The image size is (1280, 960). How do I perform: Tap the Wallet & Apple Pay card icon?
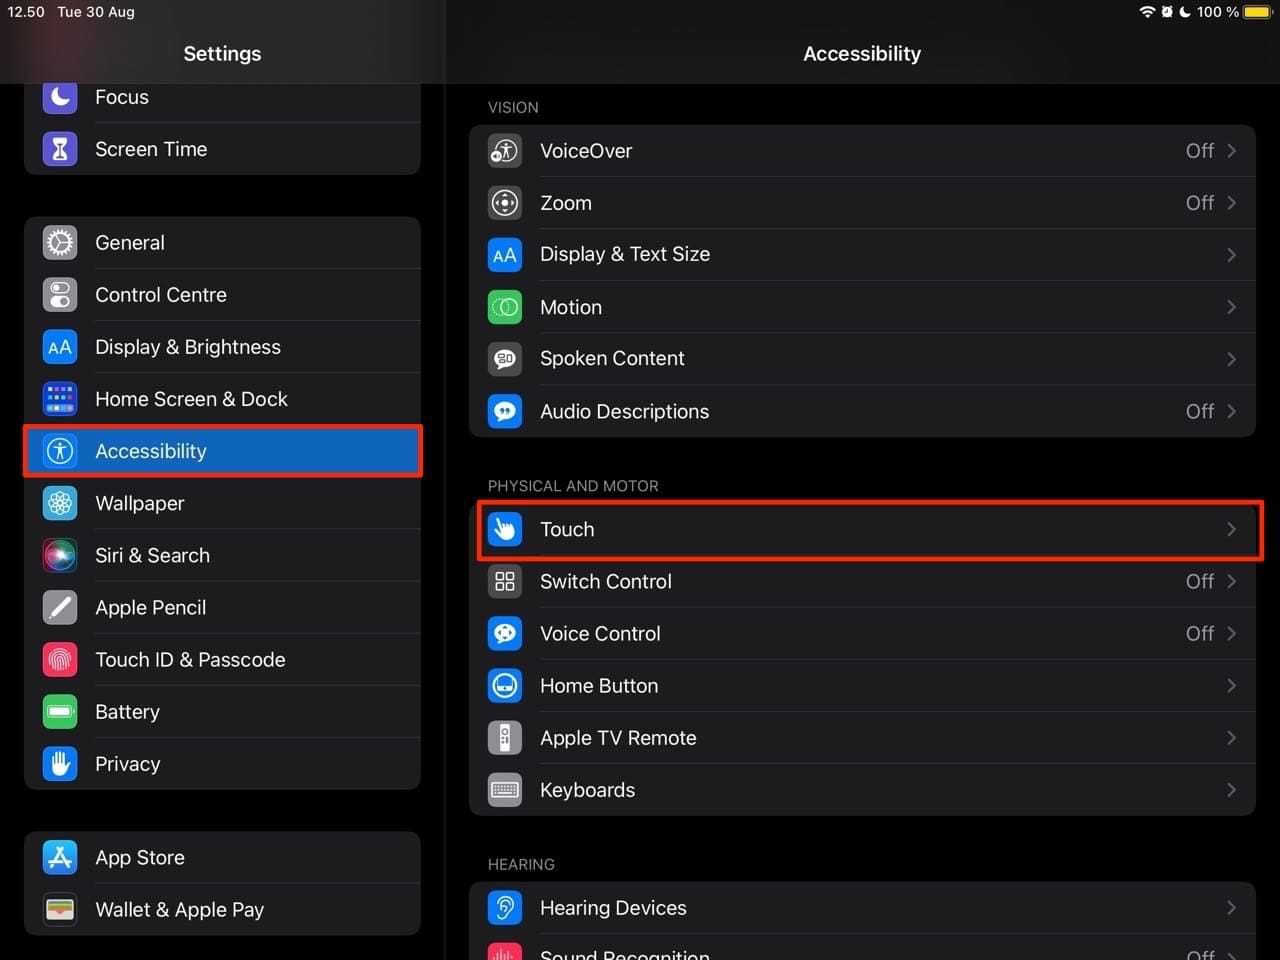[x=60, y=909]
